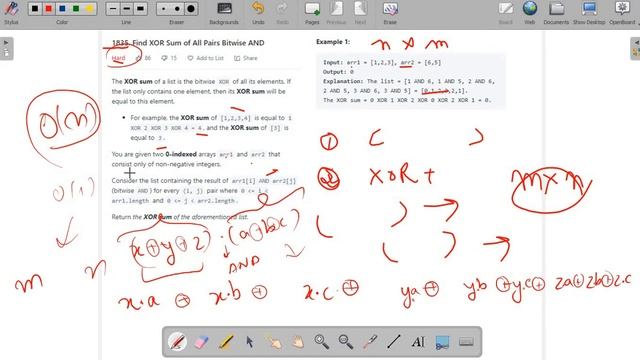Select the pointing-finger Interact tool
The width and height of the screenshot is (640, 360).
(274, 342)
